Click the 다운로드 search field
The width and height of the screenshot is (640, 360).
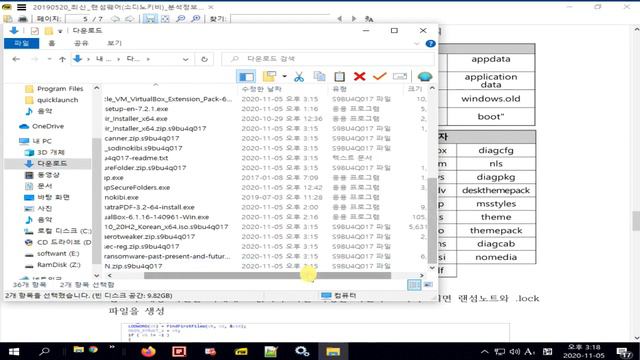(x=328, y=59)
